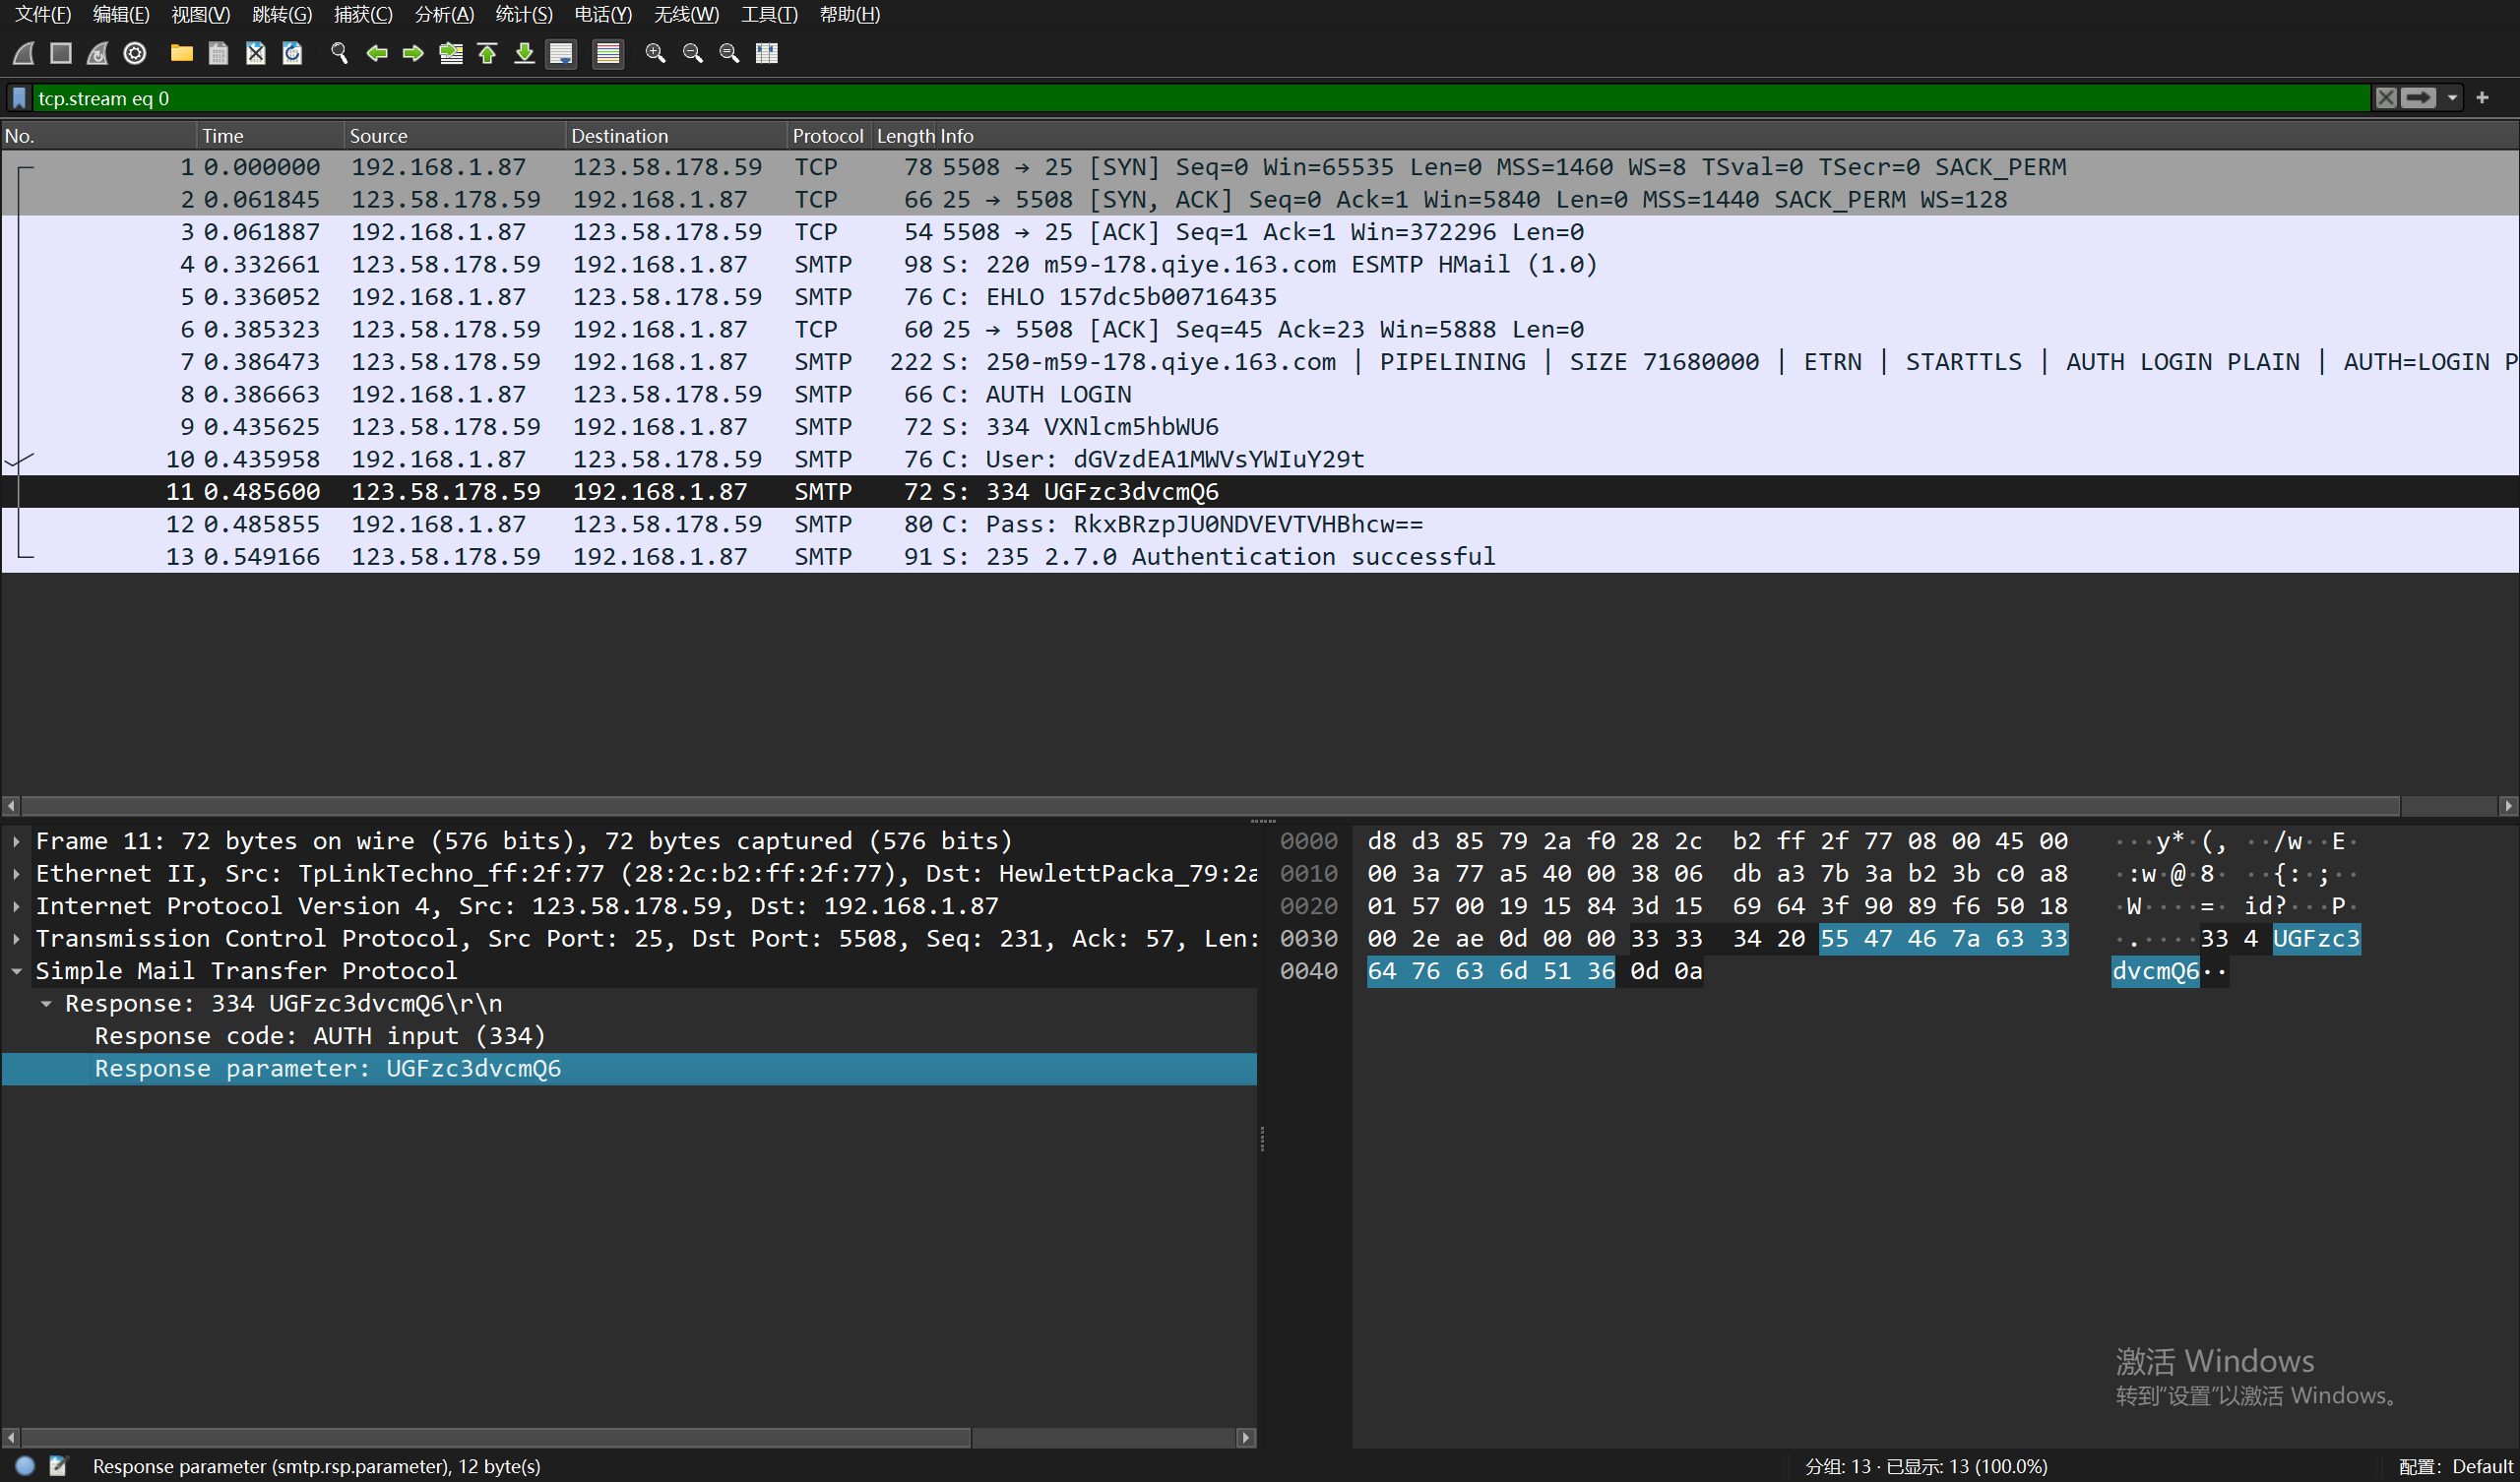Image resolution: width=2520 pixels, height=1482 pixels.
Task: Collapse the Simple Mail Transfer Protocol node
Action: 16,971
